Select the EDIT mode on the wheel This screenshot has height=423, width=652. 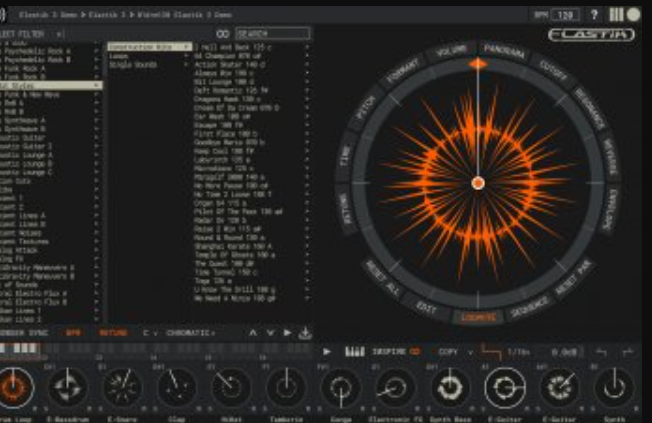pos(427,308)
